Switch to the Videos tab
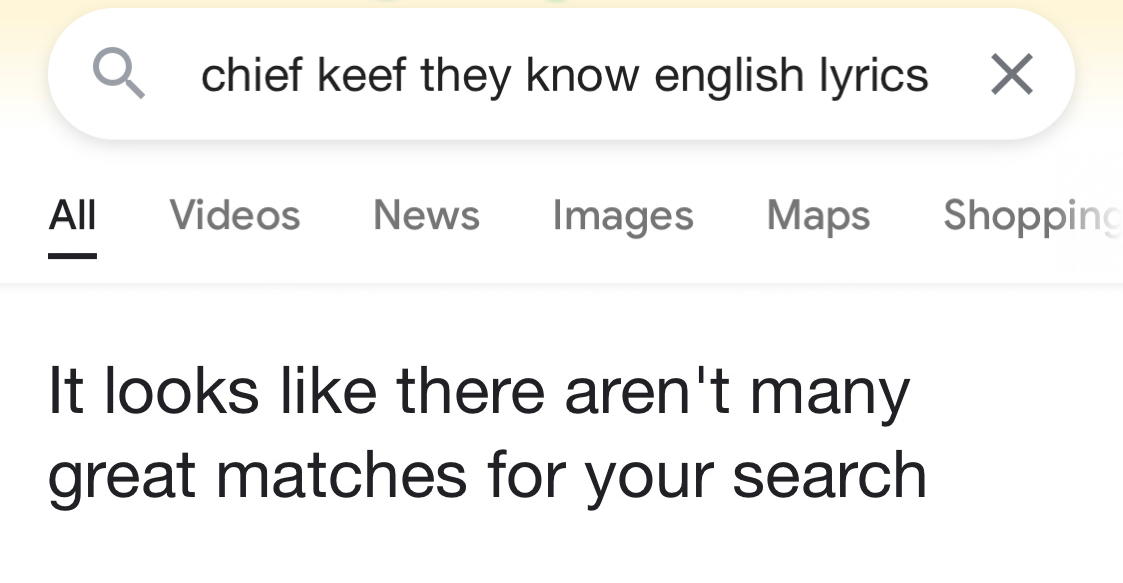Viewport: 1123px width, 583px height. [235, 215]
